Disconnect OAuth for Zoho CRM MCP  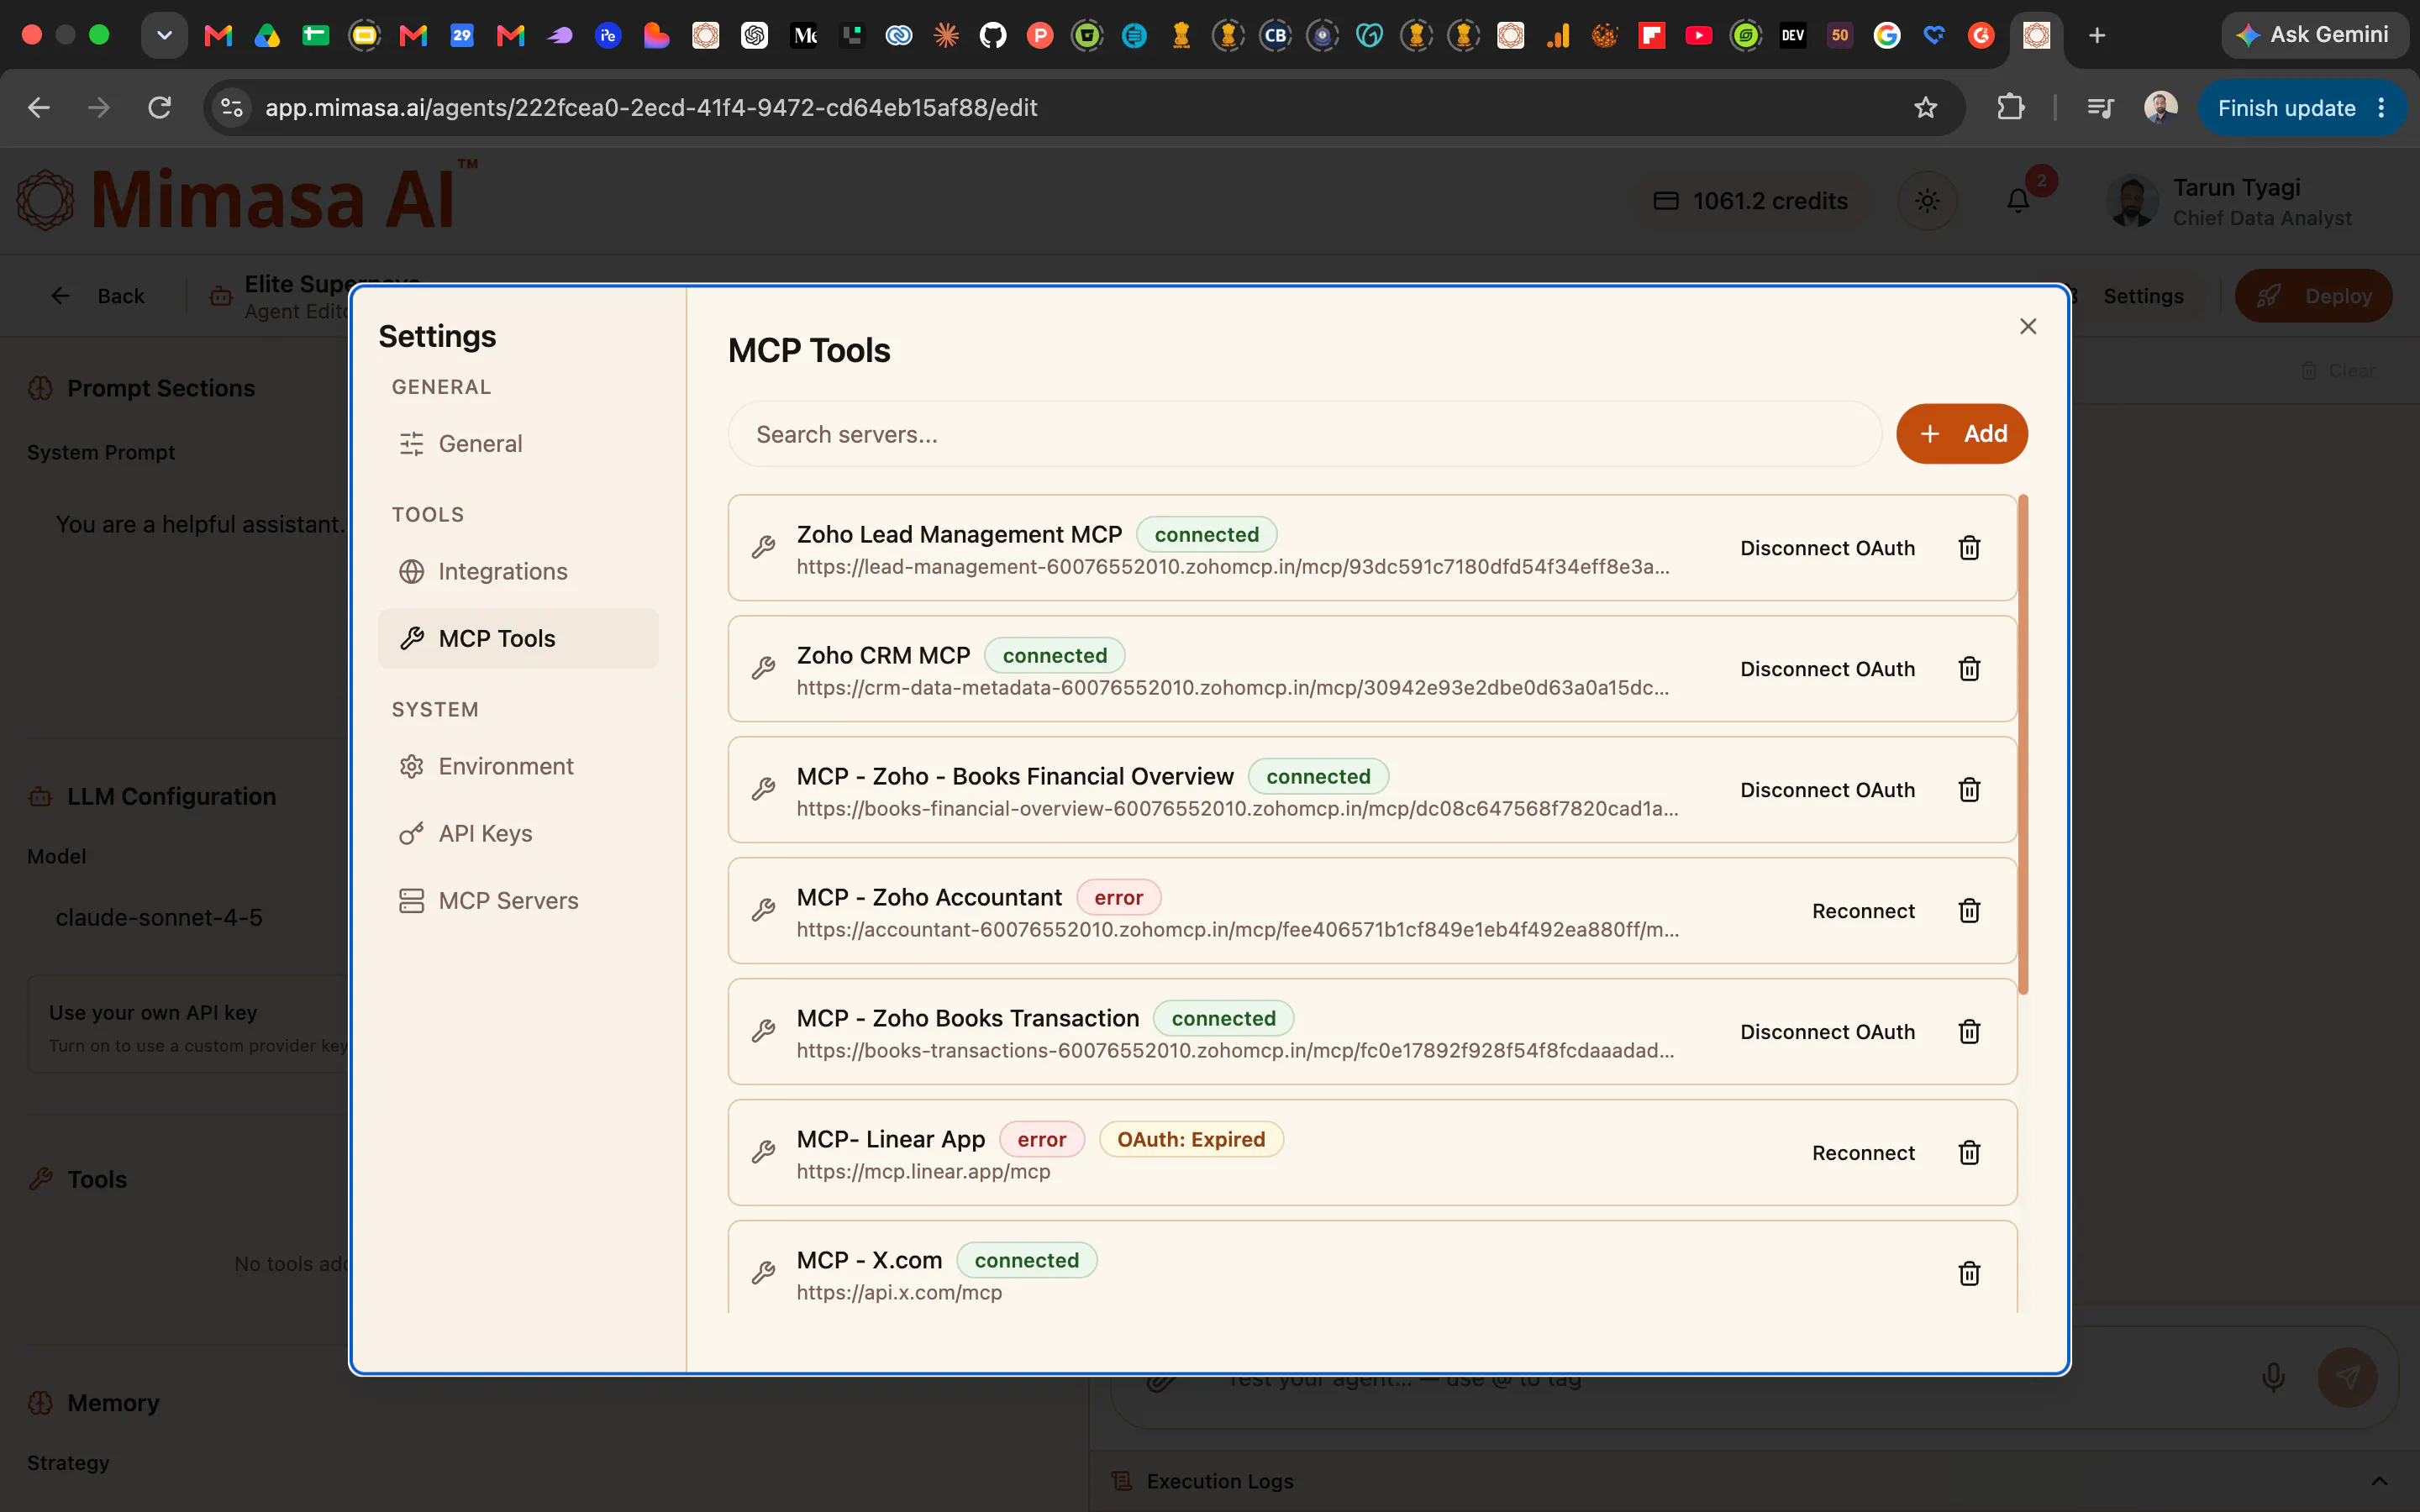1827,669
